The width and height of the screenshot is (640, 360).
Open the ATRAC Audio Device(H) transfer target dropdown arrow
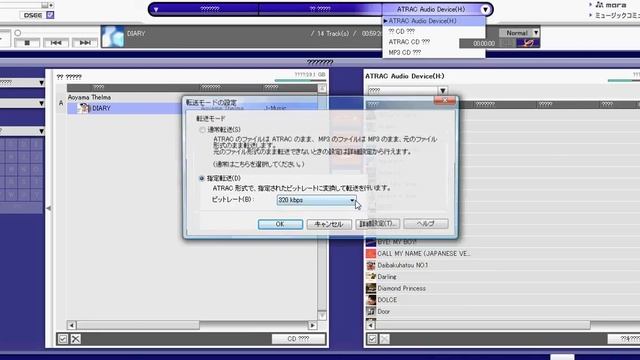click(485, 9)
